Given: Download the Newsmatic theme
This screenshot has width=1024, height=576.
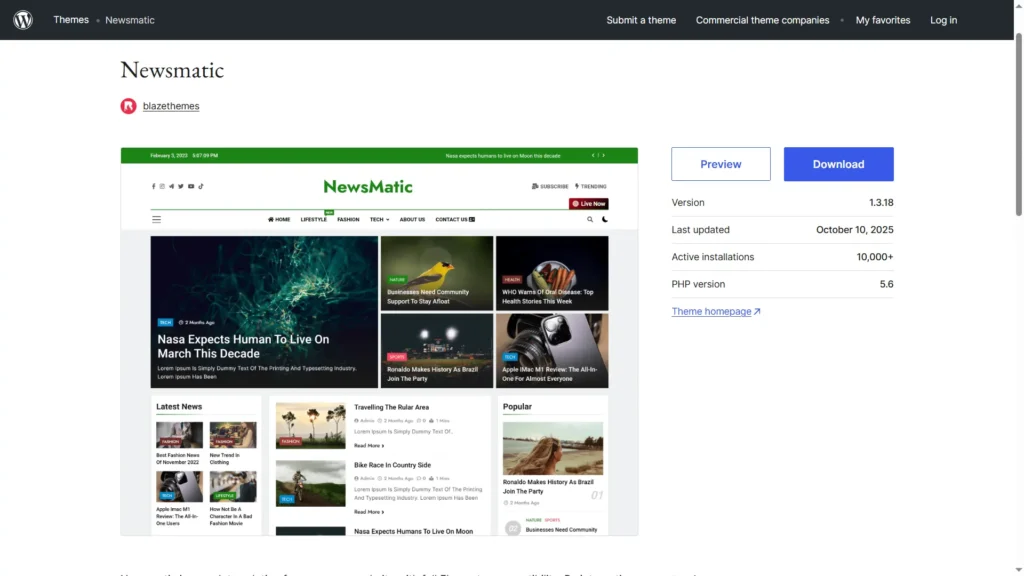Looking at the screenshot, I should click(838, 164).
